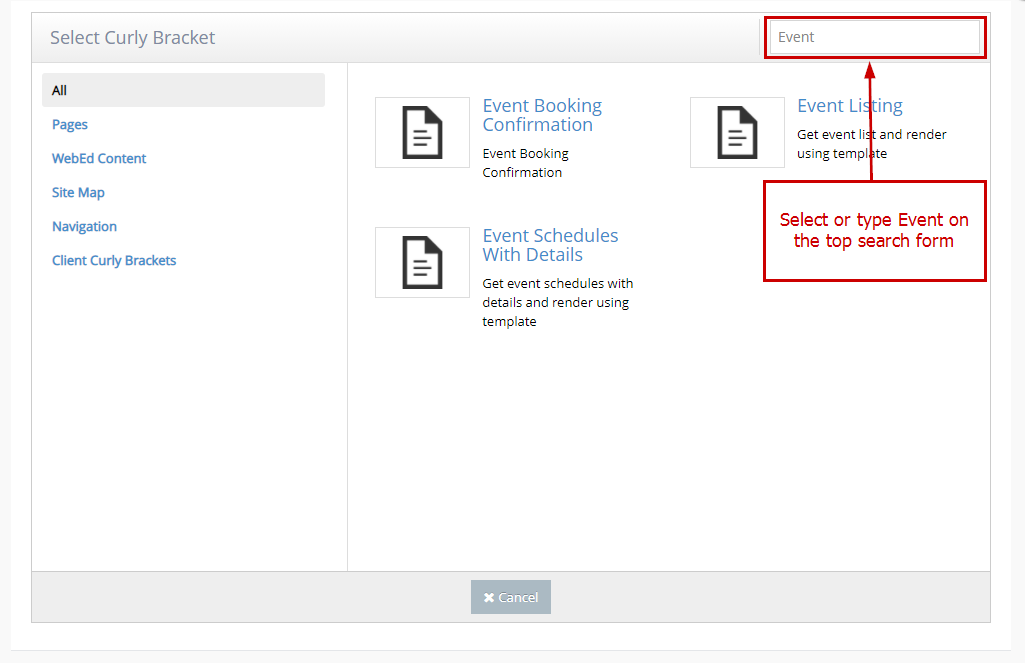Click the 'Get event schedules with details' description
This screenshot has width=1025, height=663.
(557, 302)
